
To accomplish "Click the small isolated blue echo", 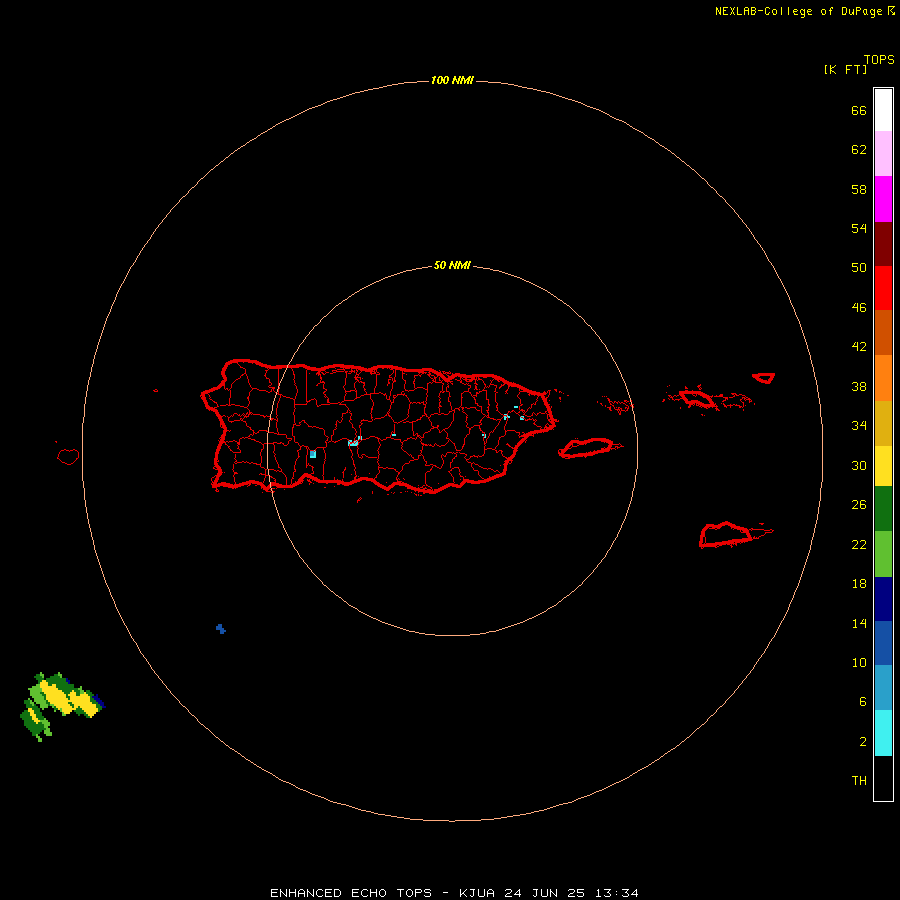I will [220, 629].
